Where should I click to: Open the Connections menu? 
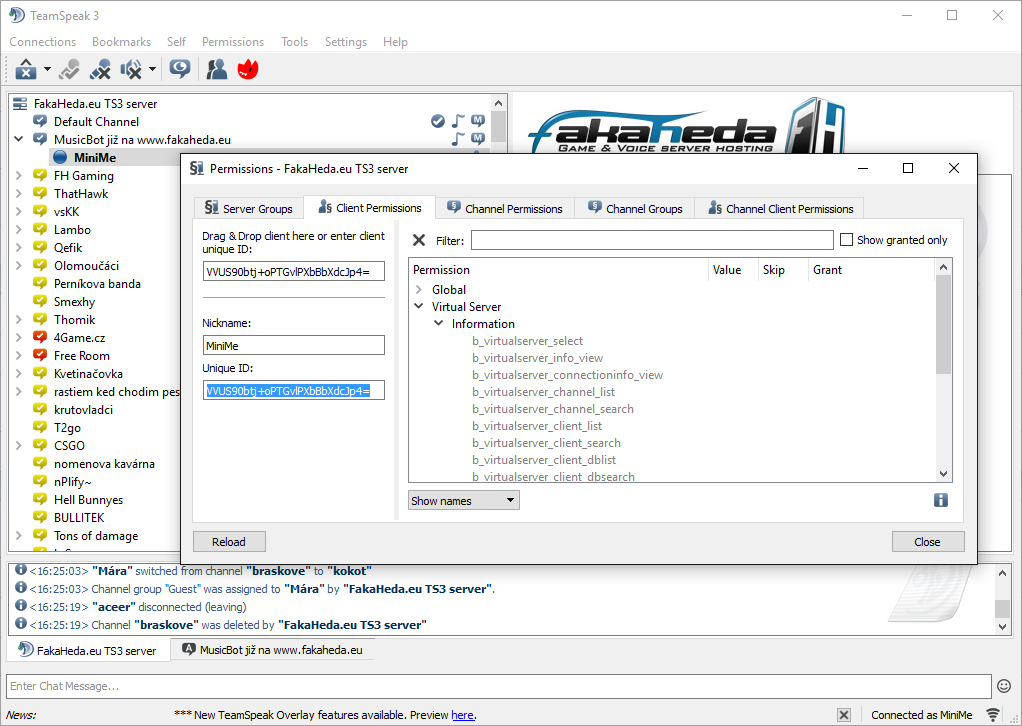(x=42, y=42)
